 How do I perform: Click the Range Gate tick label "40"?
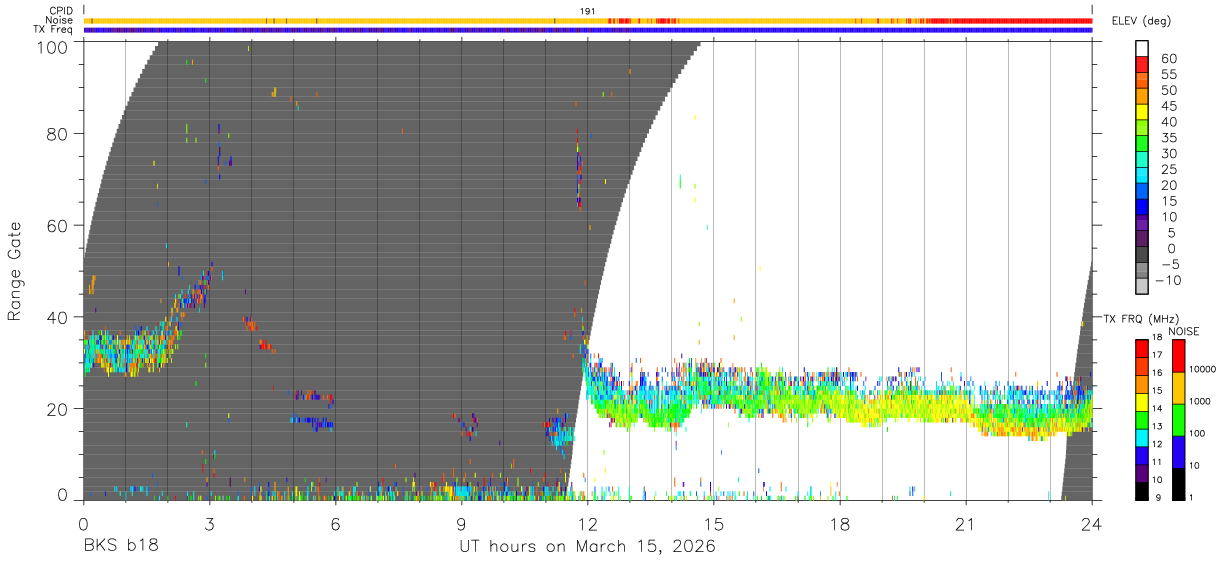(57, 317)
